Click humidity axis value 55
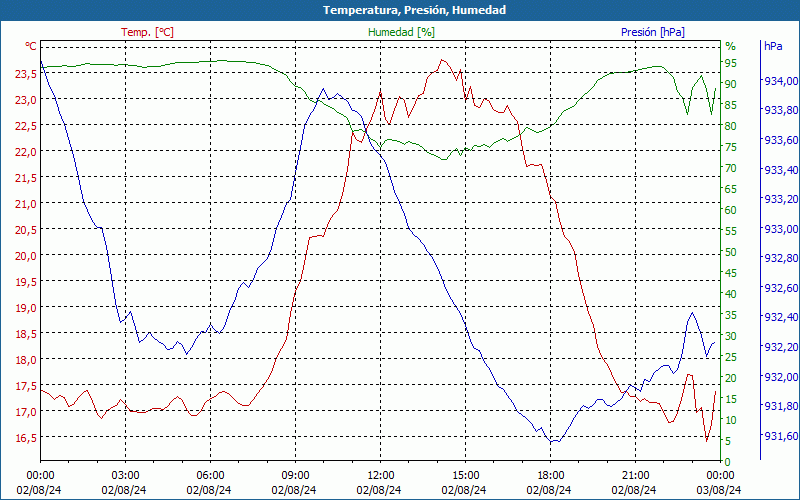The image size is (800, 500). tap(731, 231)
